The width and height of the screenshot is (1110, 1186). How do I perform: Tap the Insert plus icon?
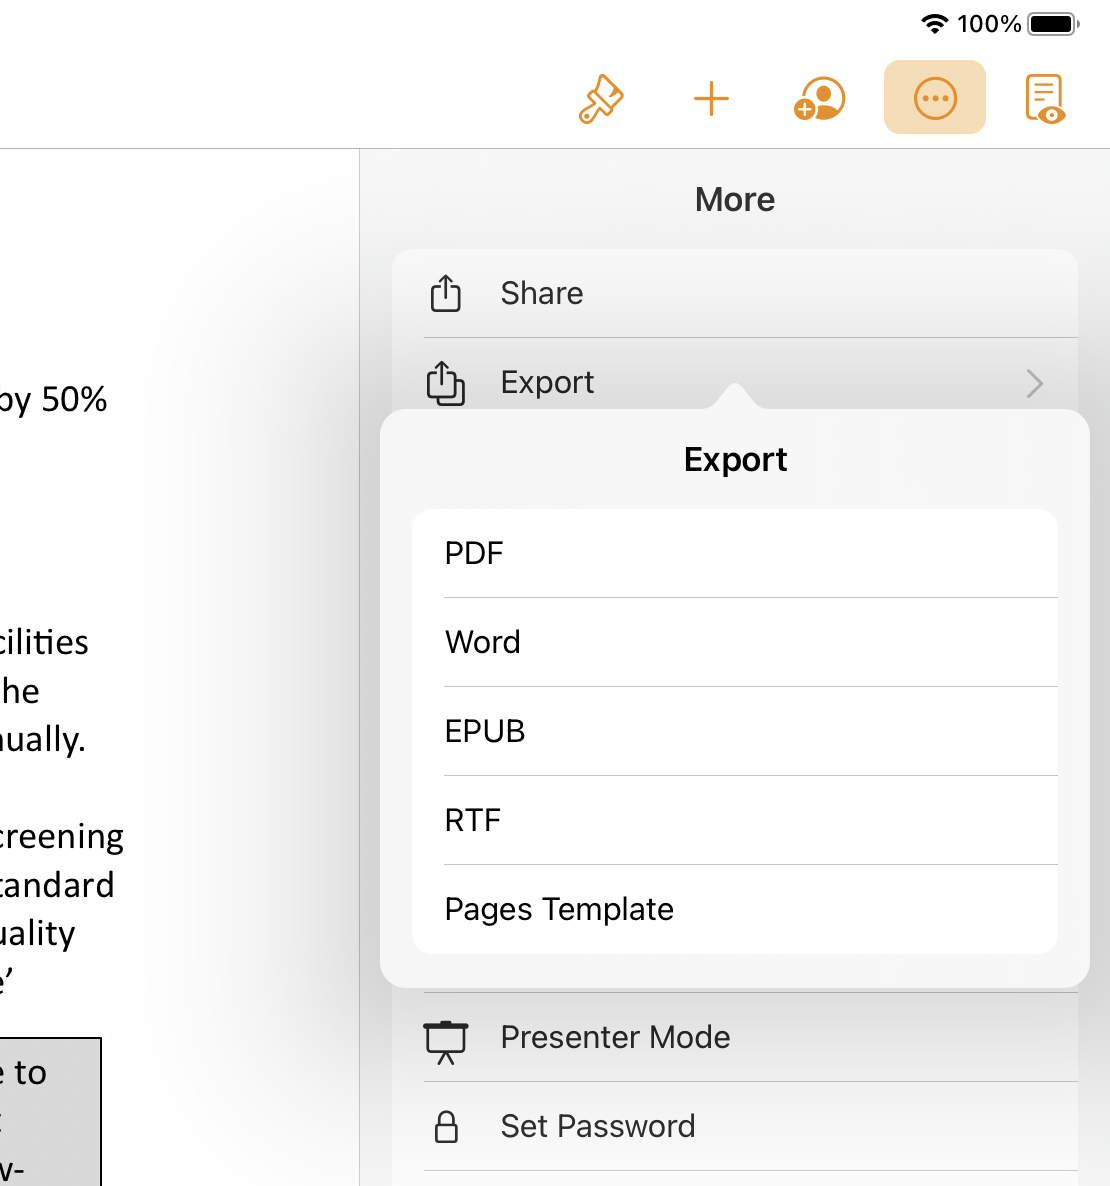coord(711,99)
